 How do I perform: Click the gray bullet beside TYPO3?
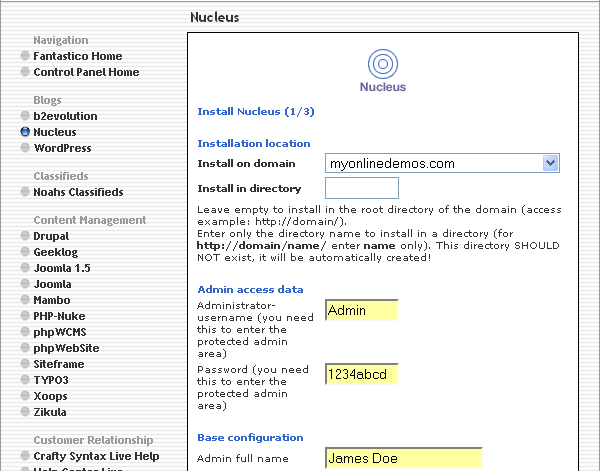pos(25,380)
